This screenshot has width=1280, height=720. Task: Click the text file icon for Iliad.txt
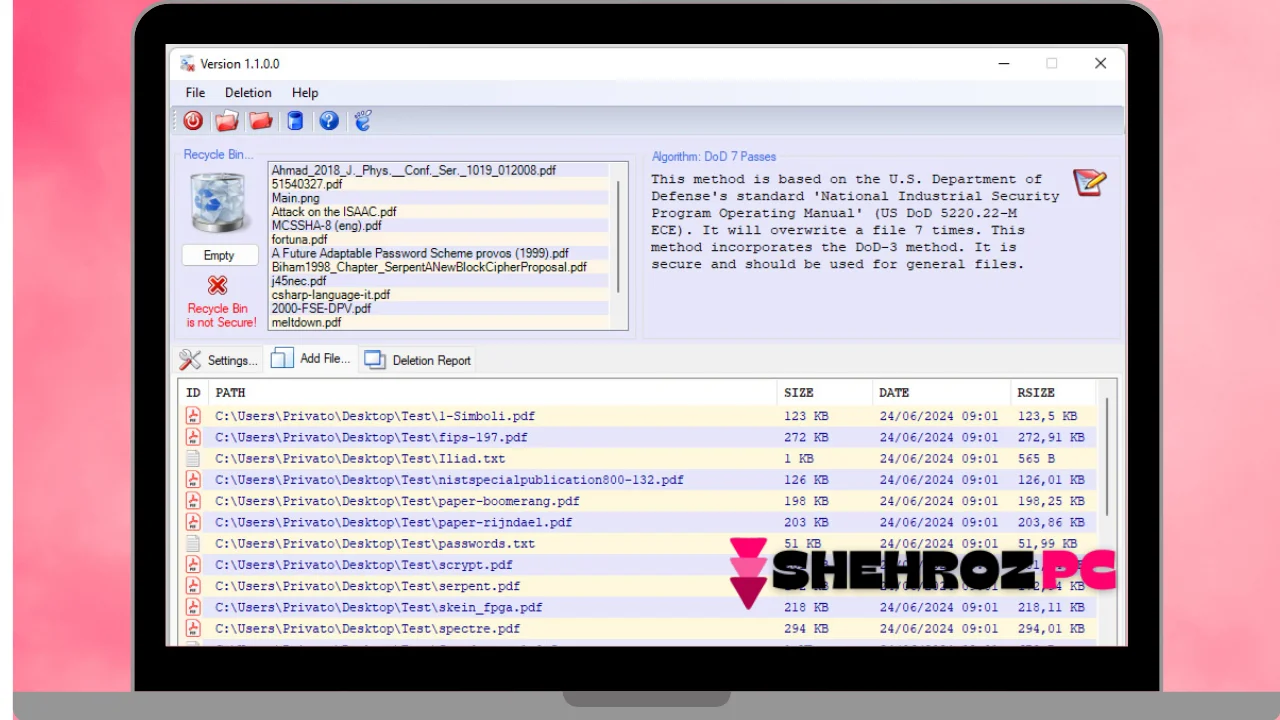tap(193, 459)
